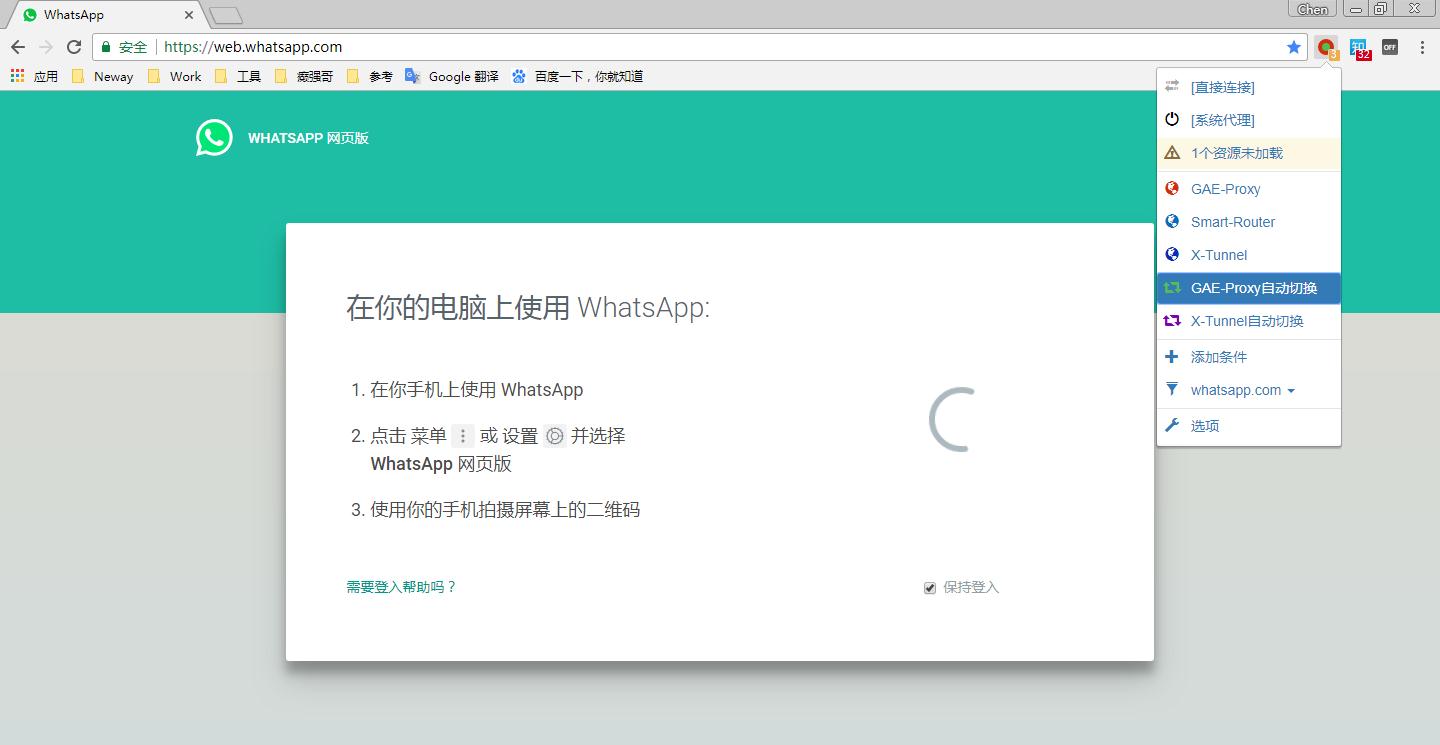Open the Work bookmark folder
Viewport: 1440px width, 745px height.
[x=175, y=76]
